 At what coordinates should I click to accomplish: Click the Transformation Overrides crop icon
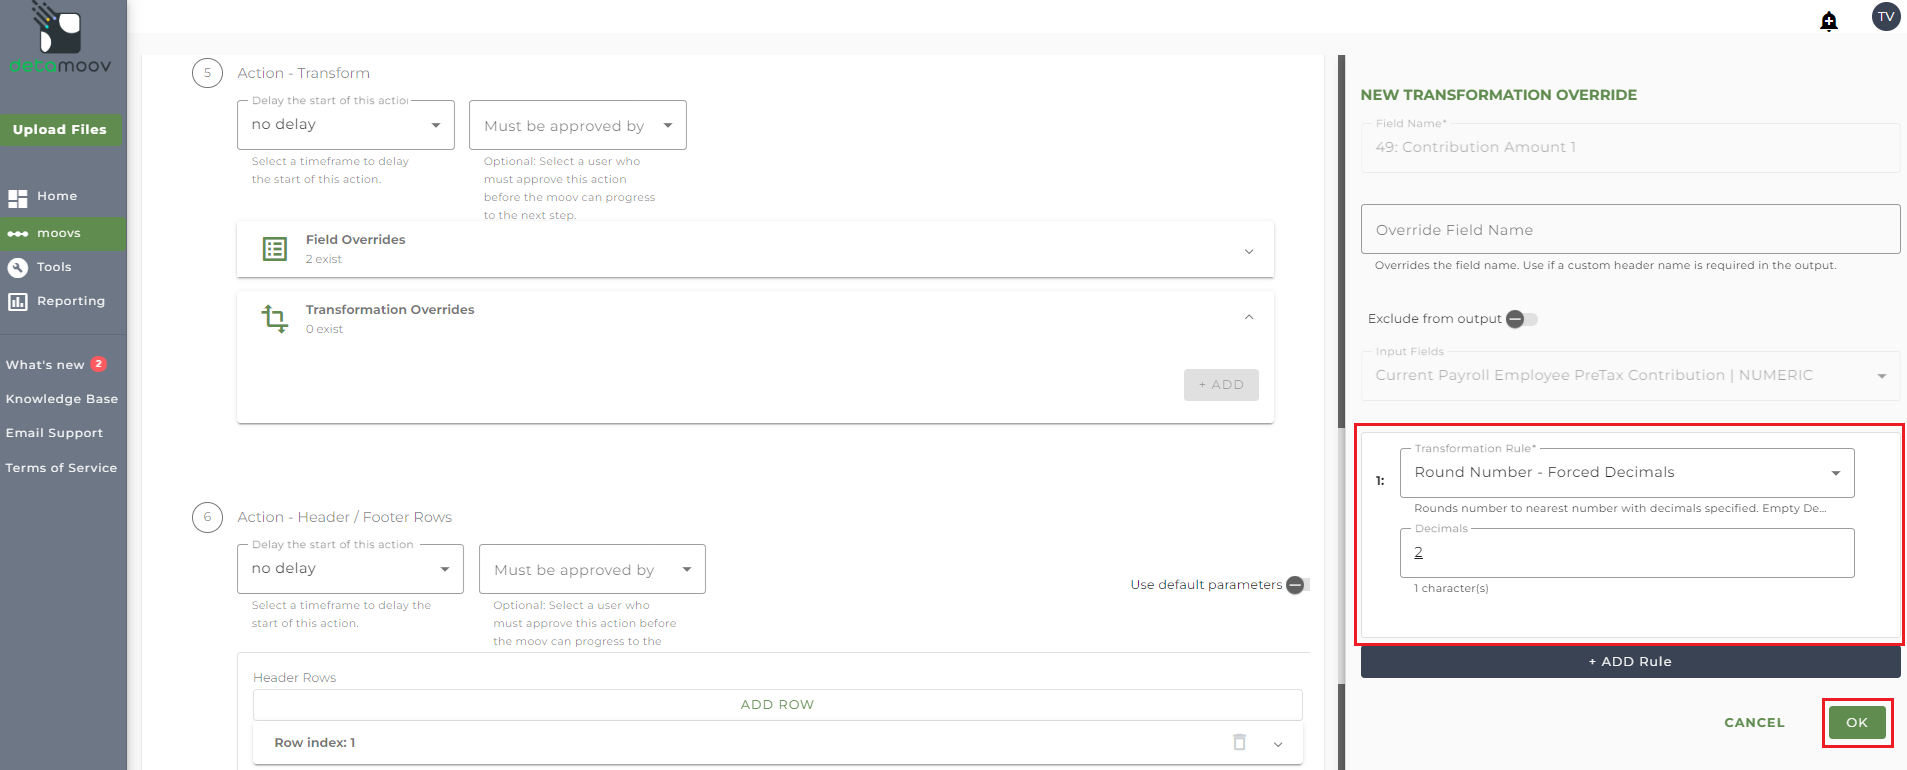274,319
